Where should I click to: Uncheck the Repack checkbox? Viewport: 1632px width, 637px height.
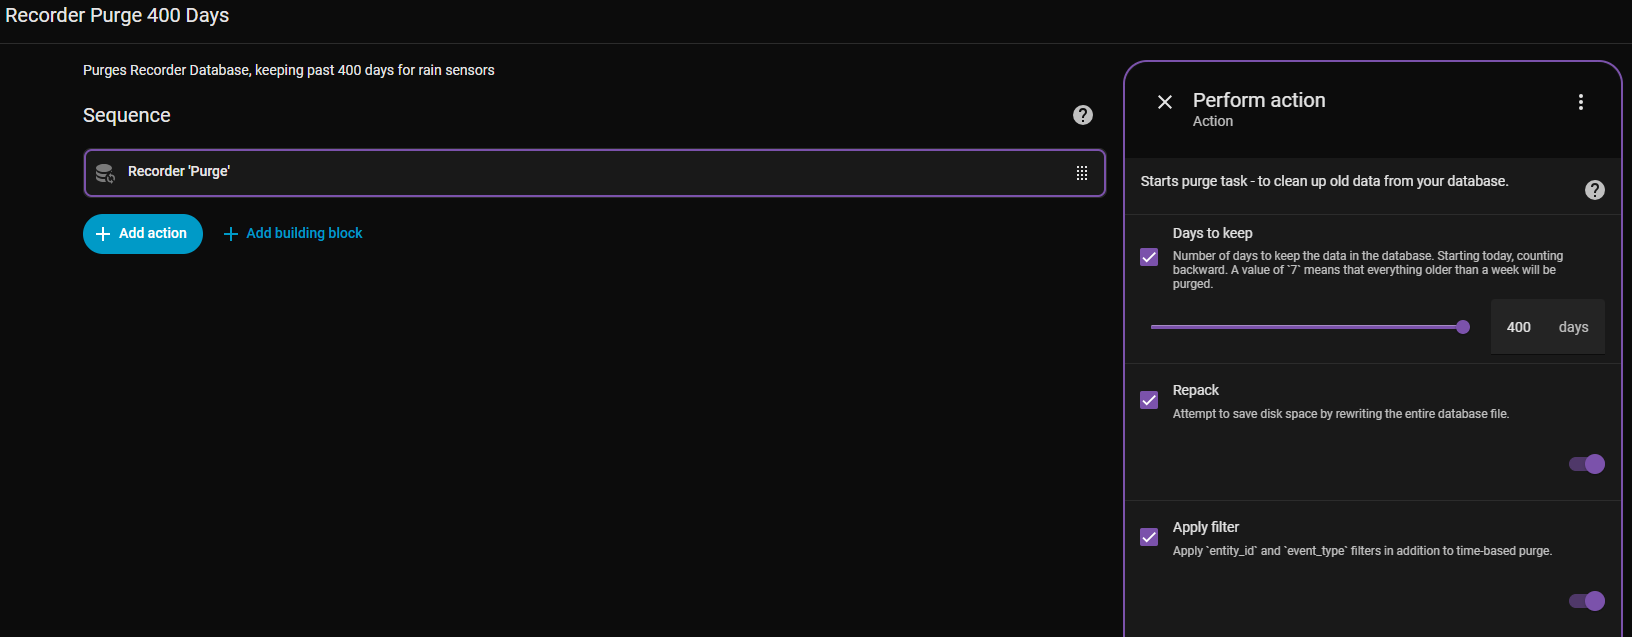pos(1149,400)
